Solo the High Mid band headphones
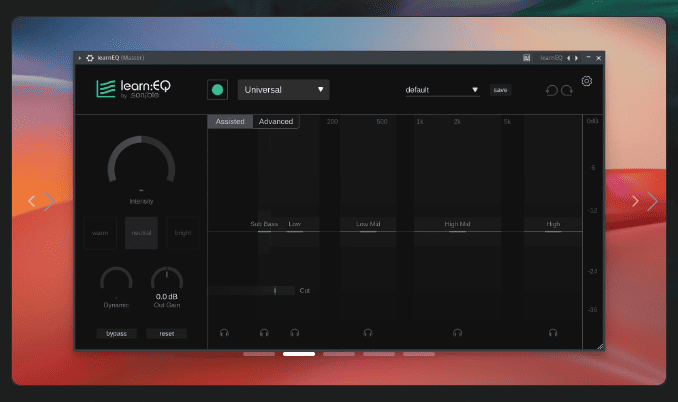This screenshot has height=402, width=678. pos(457,333)
